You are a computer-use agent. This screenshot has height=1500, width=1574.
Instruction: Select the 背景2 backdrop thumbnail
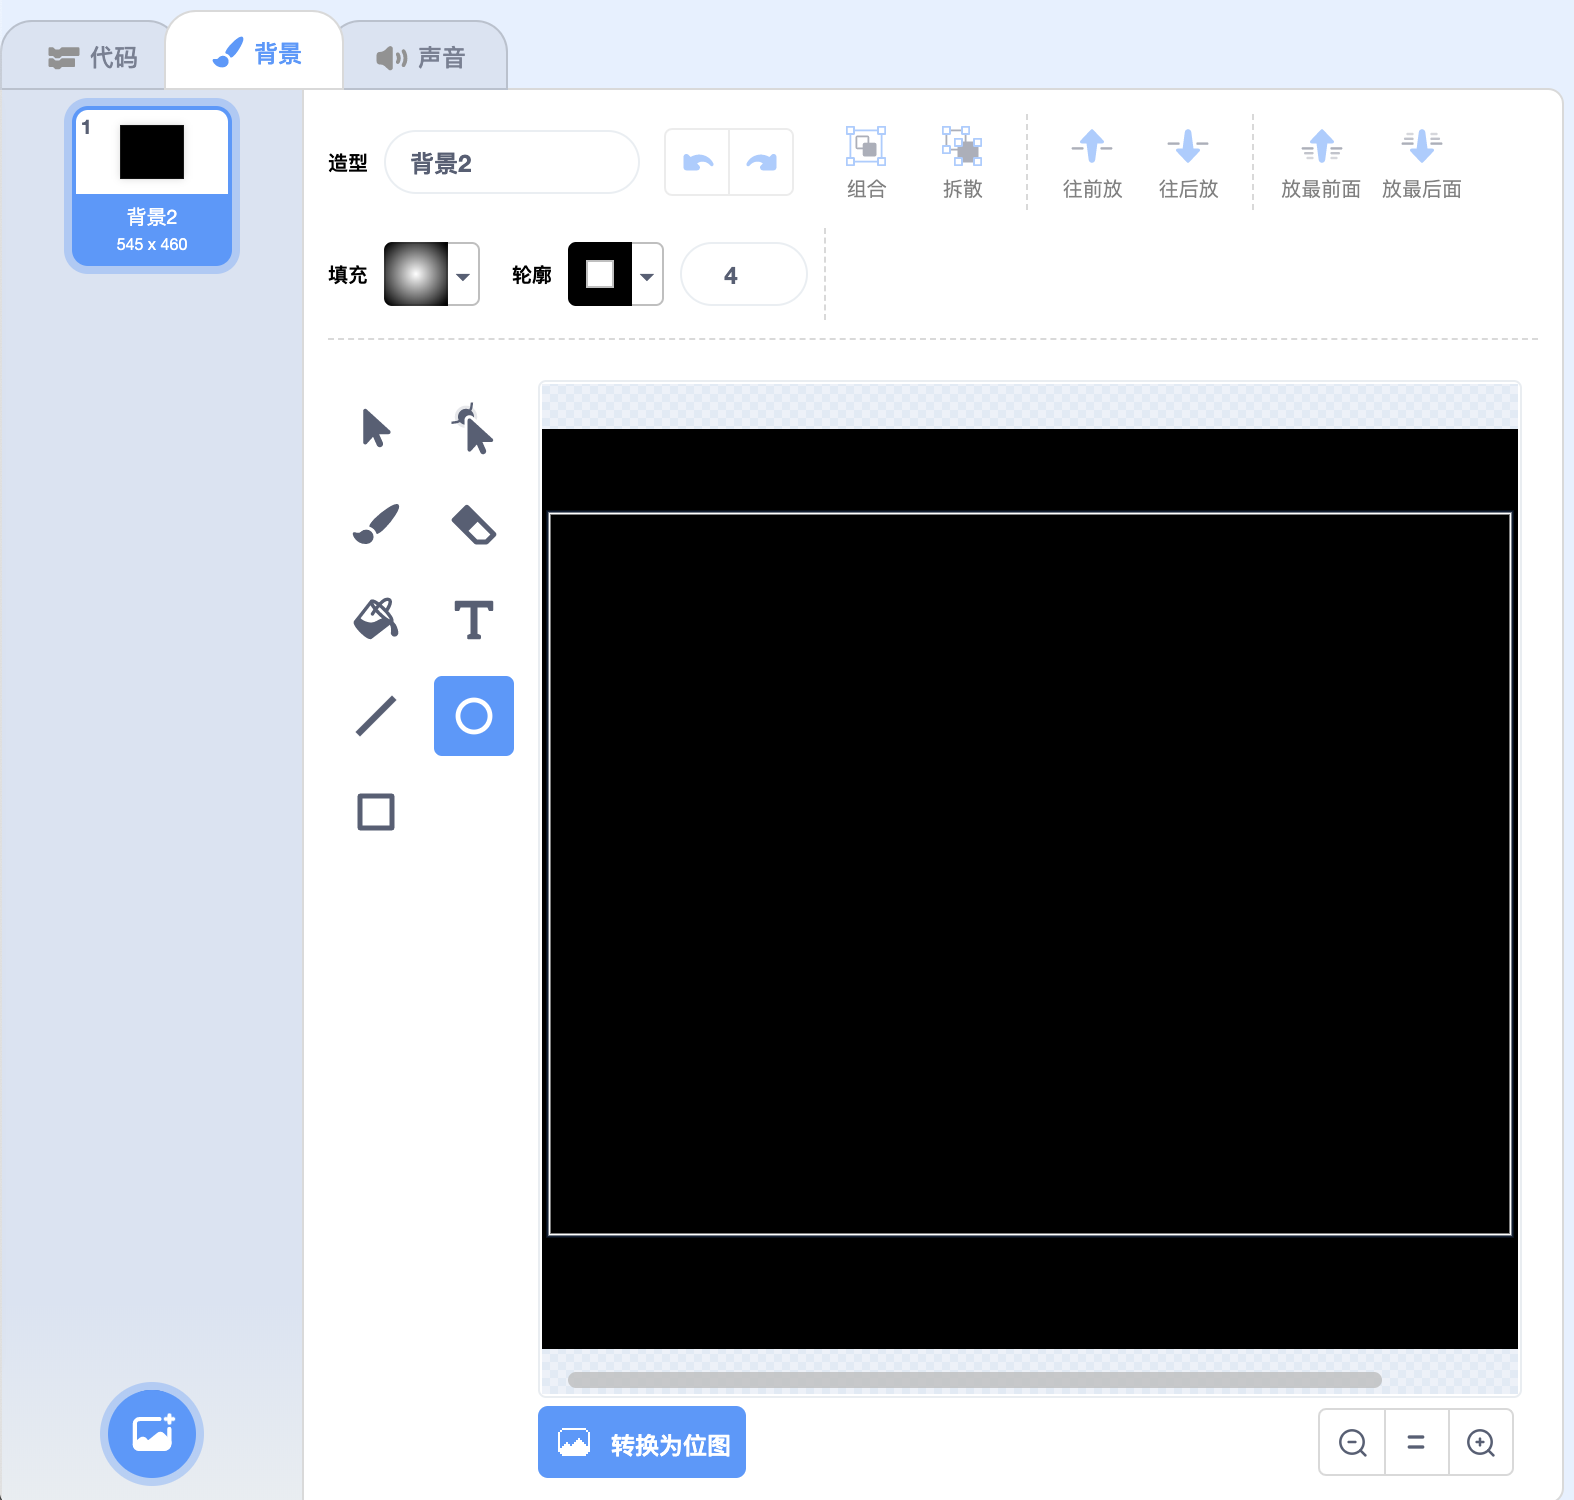click(x=152, y=185)
